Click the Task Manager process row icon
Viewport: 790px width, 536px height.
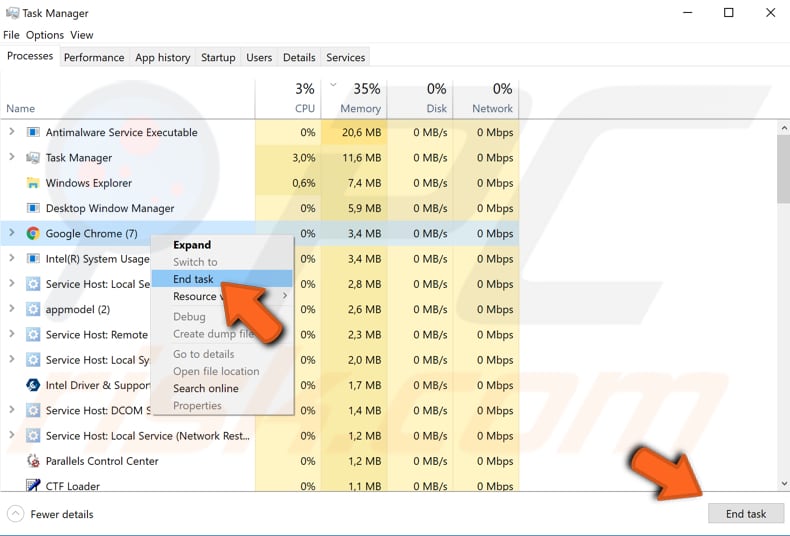point(33,158)
